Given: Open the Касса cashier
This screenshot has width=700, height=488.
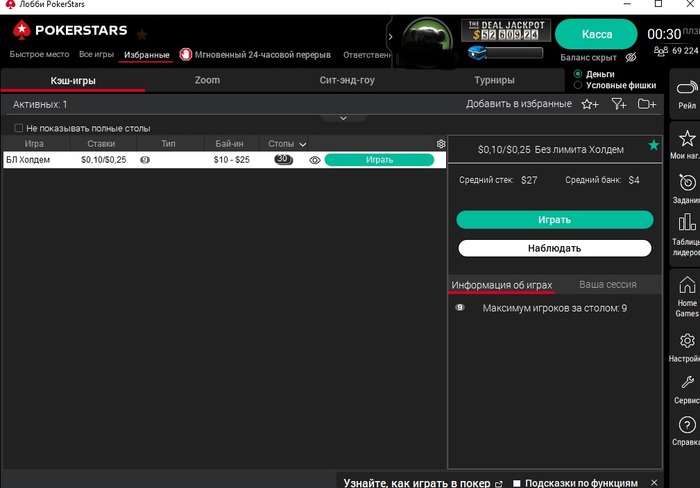Looking at the screenshot, I should click(596, 34).
